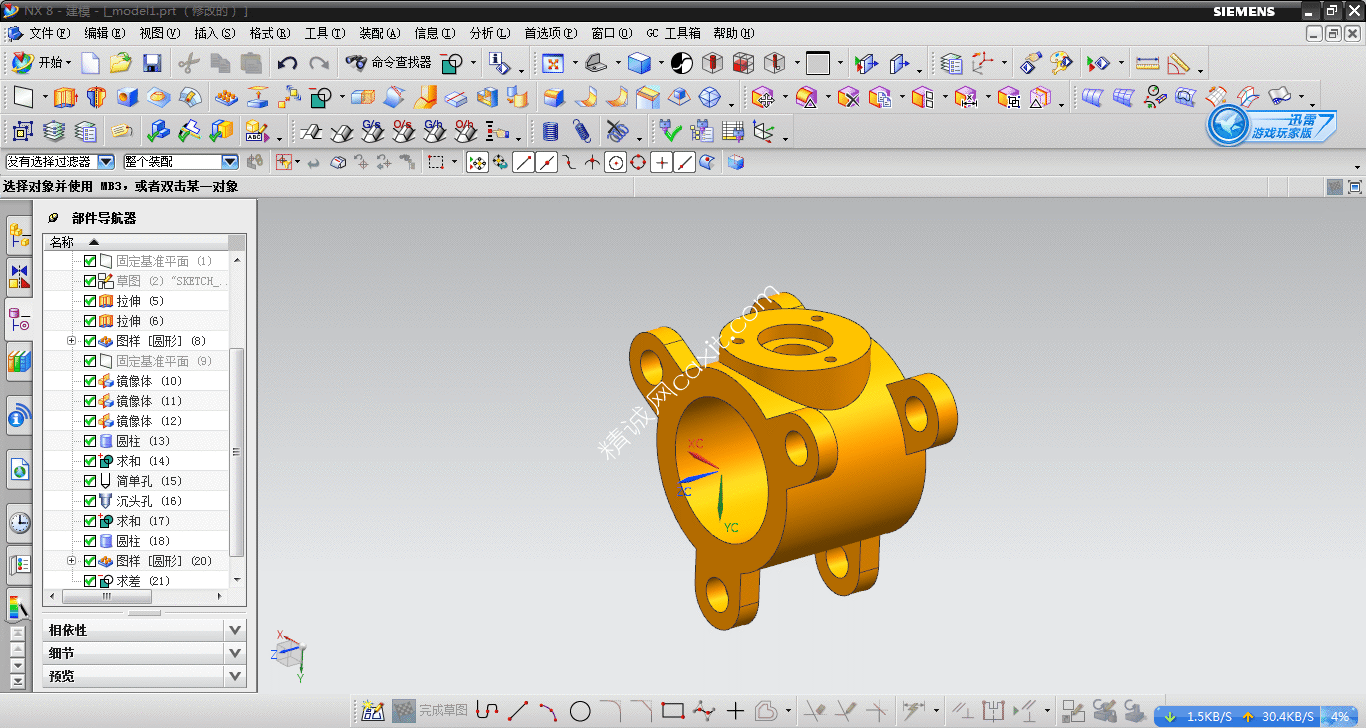Screen dimensions: 1366x728
Task: Open the Assembly Navigator sidebar tab
Action: click(19, 236)
